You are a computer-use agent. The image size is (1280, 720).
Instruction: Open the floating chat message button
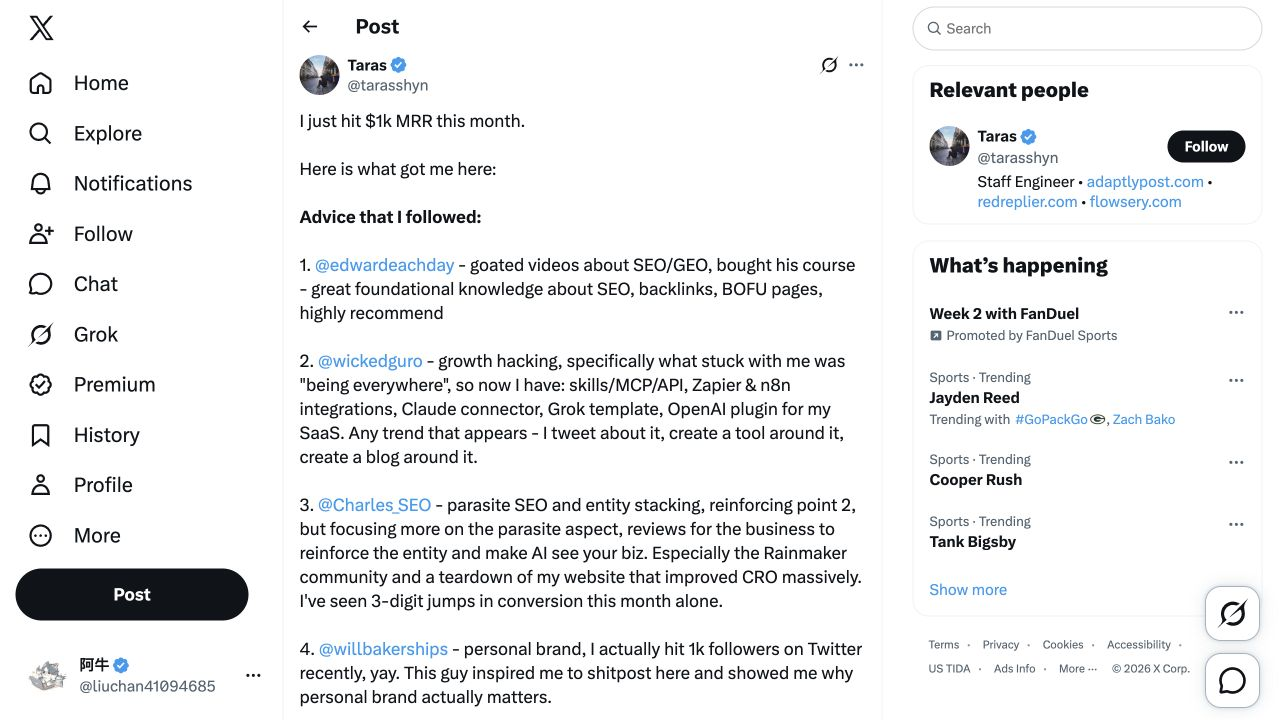click(x=1232, y=681)
